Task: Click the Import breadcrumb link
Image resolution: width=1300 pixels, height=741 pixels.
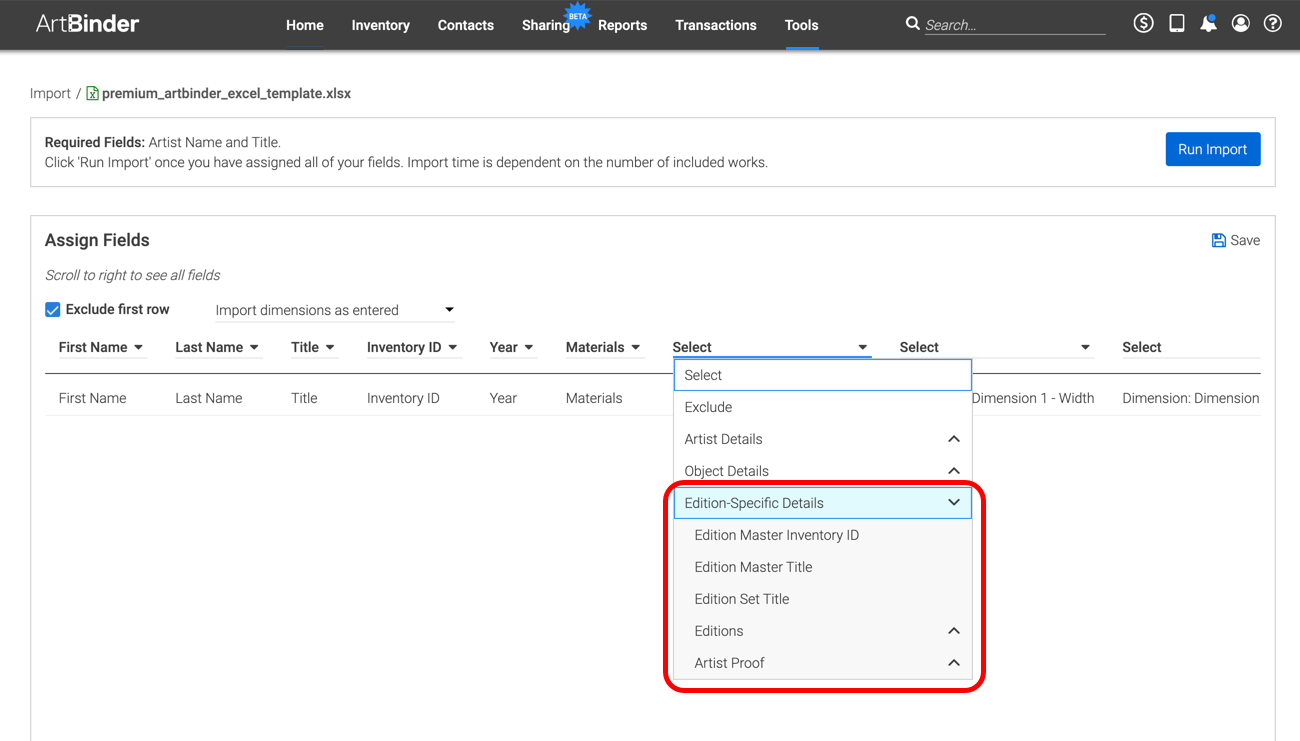Action: click(x=50, y=93)
